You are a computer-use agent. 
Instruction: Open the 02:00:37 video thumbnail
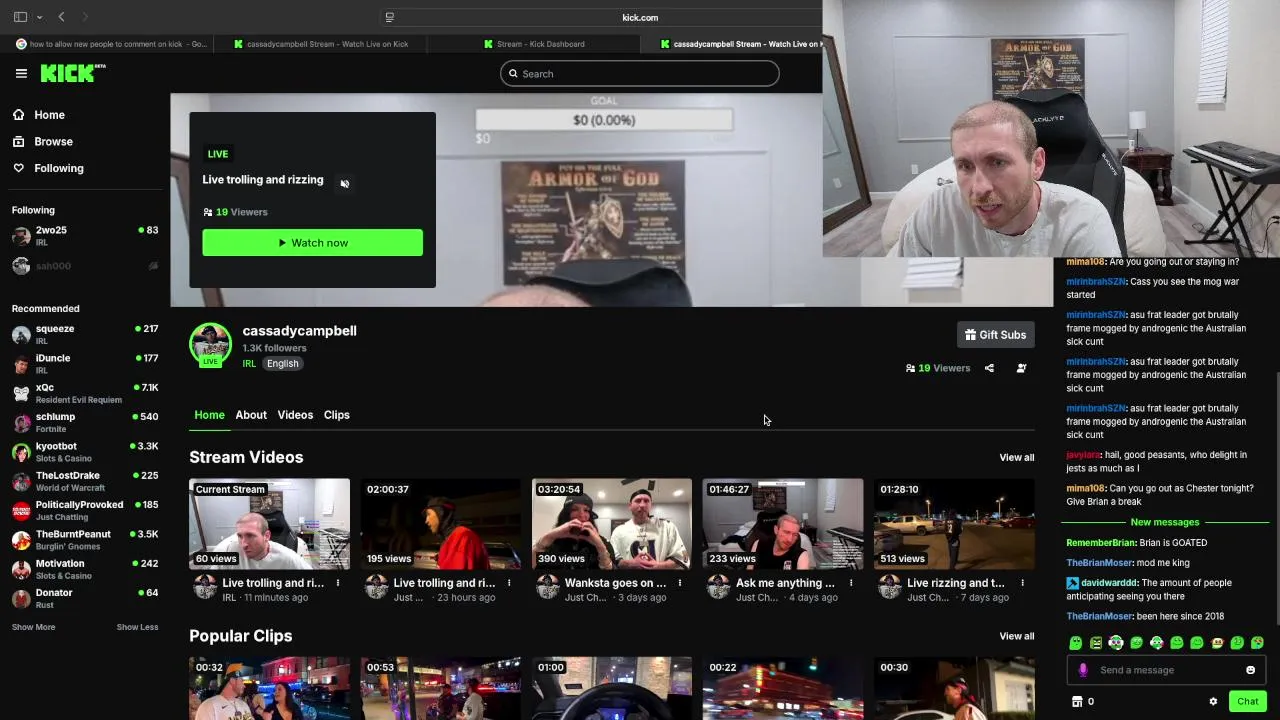(x=440, y=524)
